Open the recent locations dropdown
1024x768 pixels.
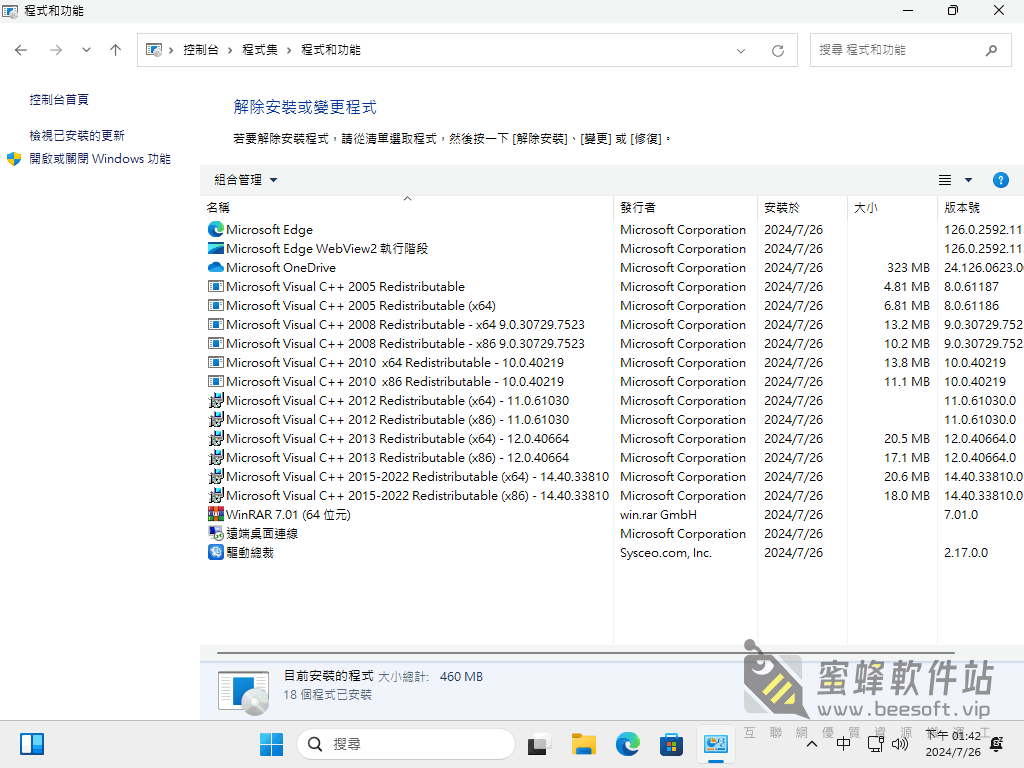[x=86, y=50]
